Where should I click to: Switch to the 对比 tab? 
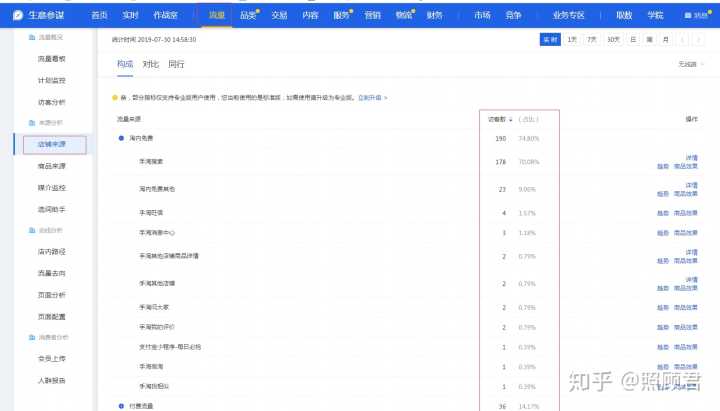coord(151,64)
